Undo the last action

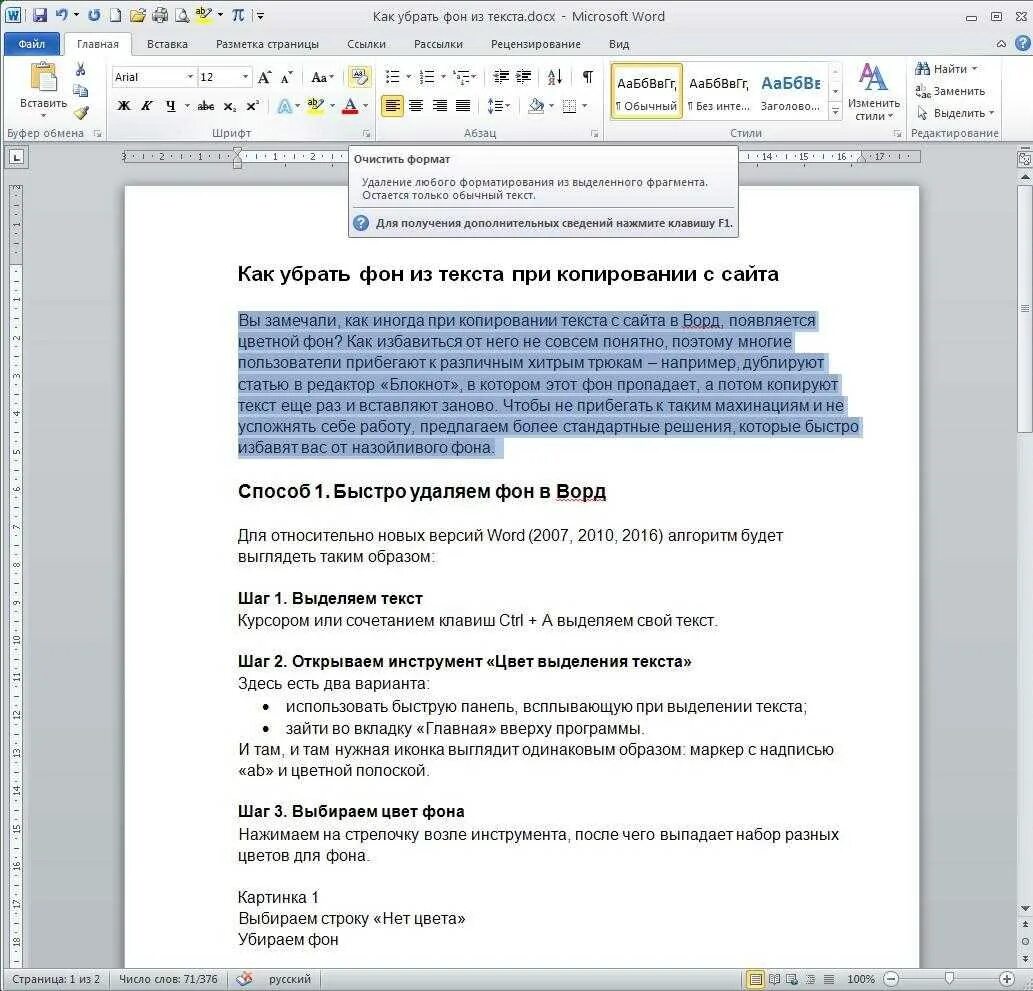61,14
